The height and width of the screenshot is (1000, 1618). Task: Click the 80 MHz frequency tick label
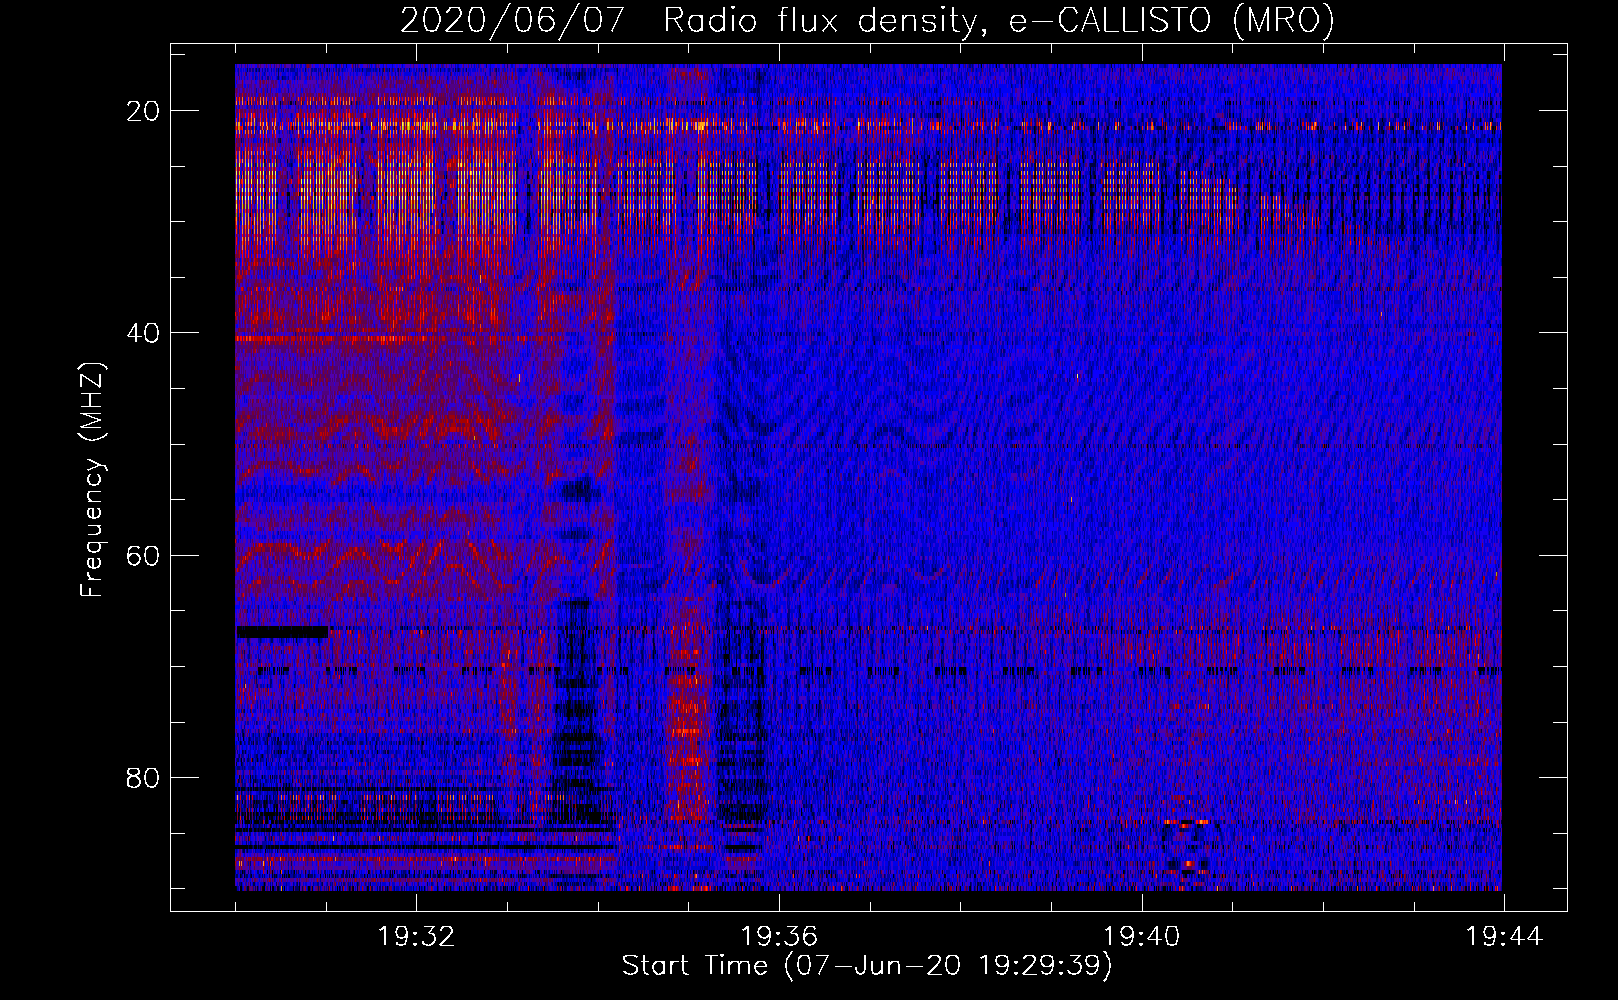pyautogui.click(x=144, y=777)
